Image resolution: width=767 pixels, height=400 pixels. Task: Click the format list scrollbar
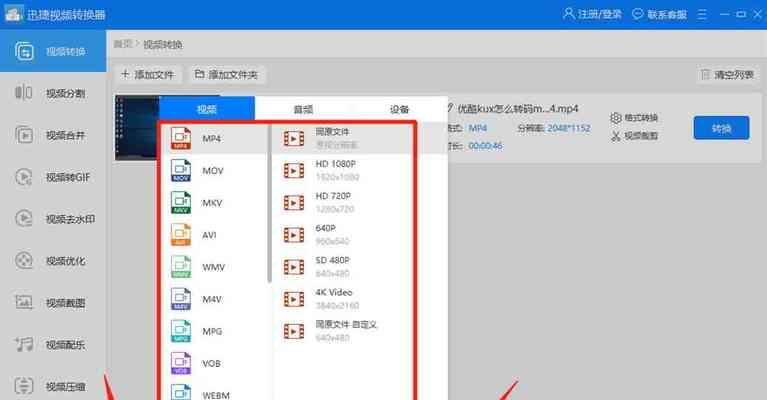[269, 203]
